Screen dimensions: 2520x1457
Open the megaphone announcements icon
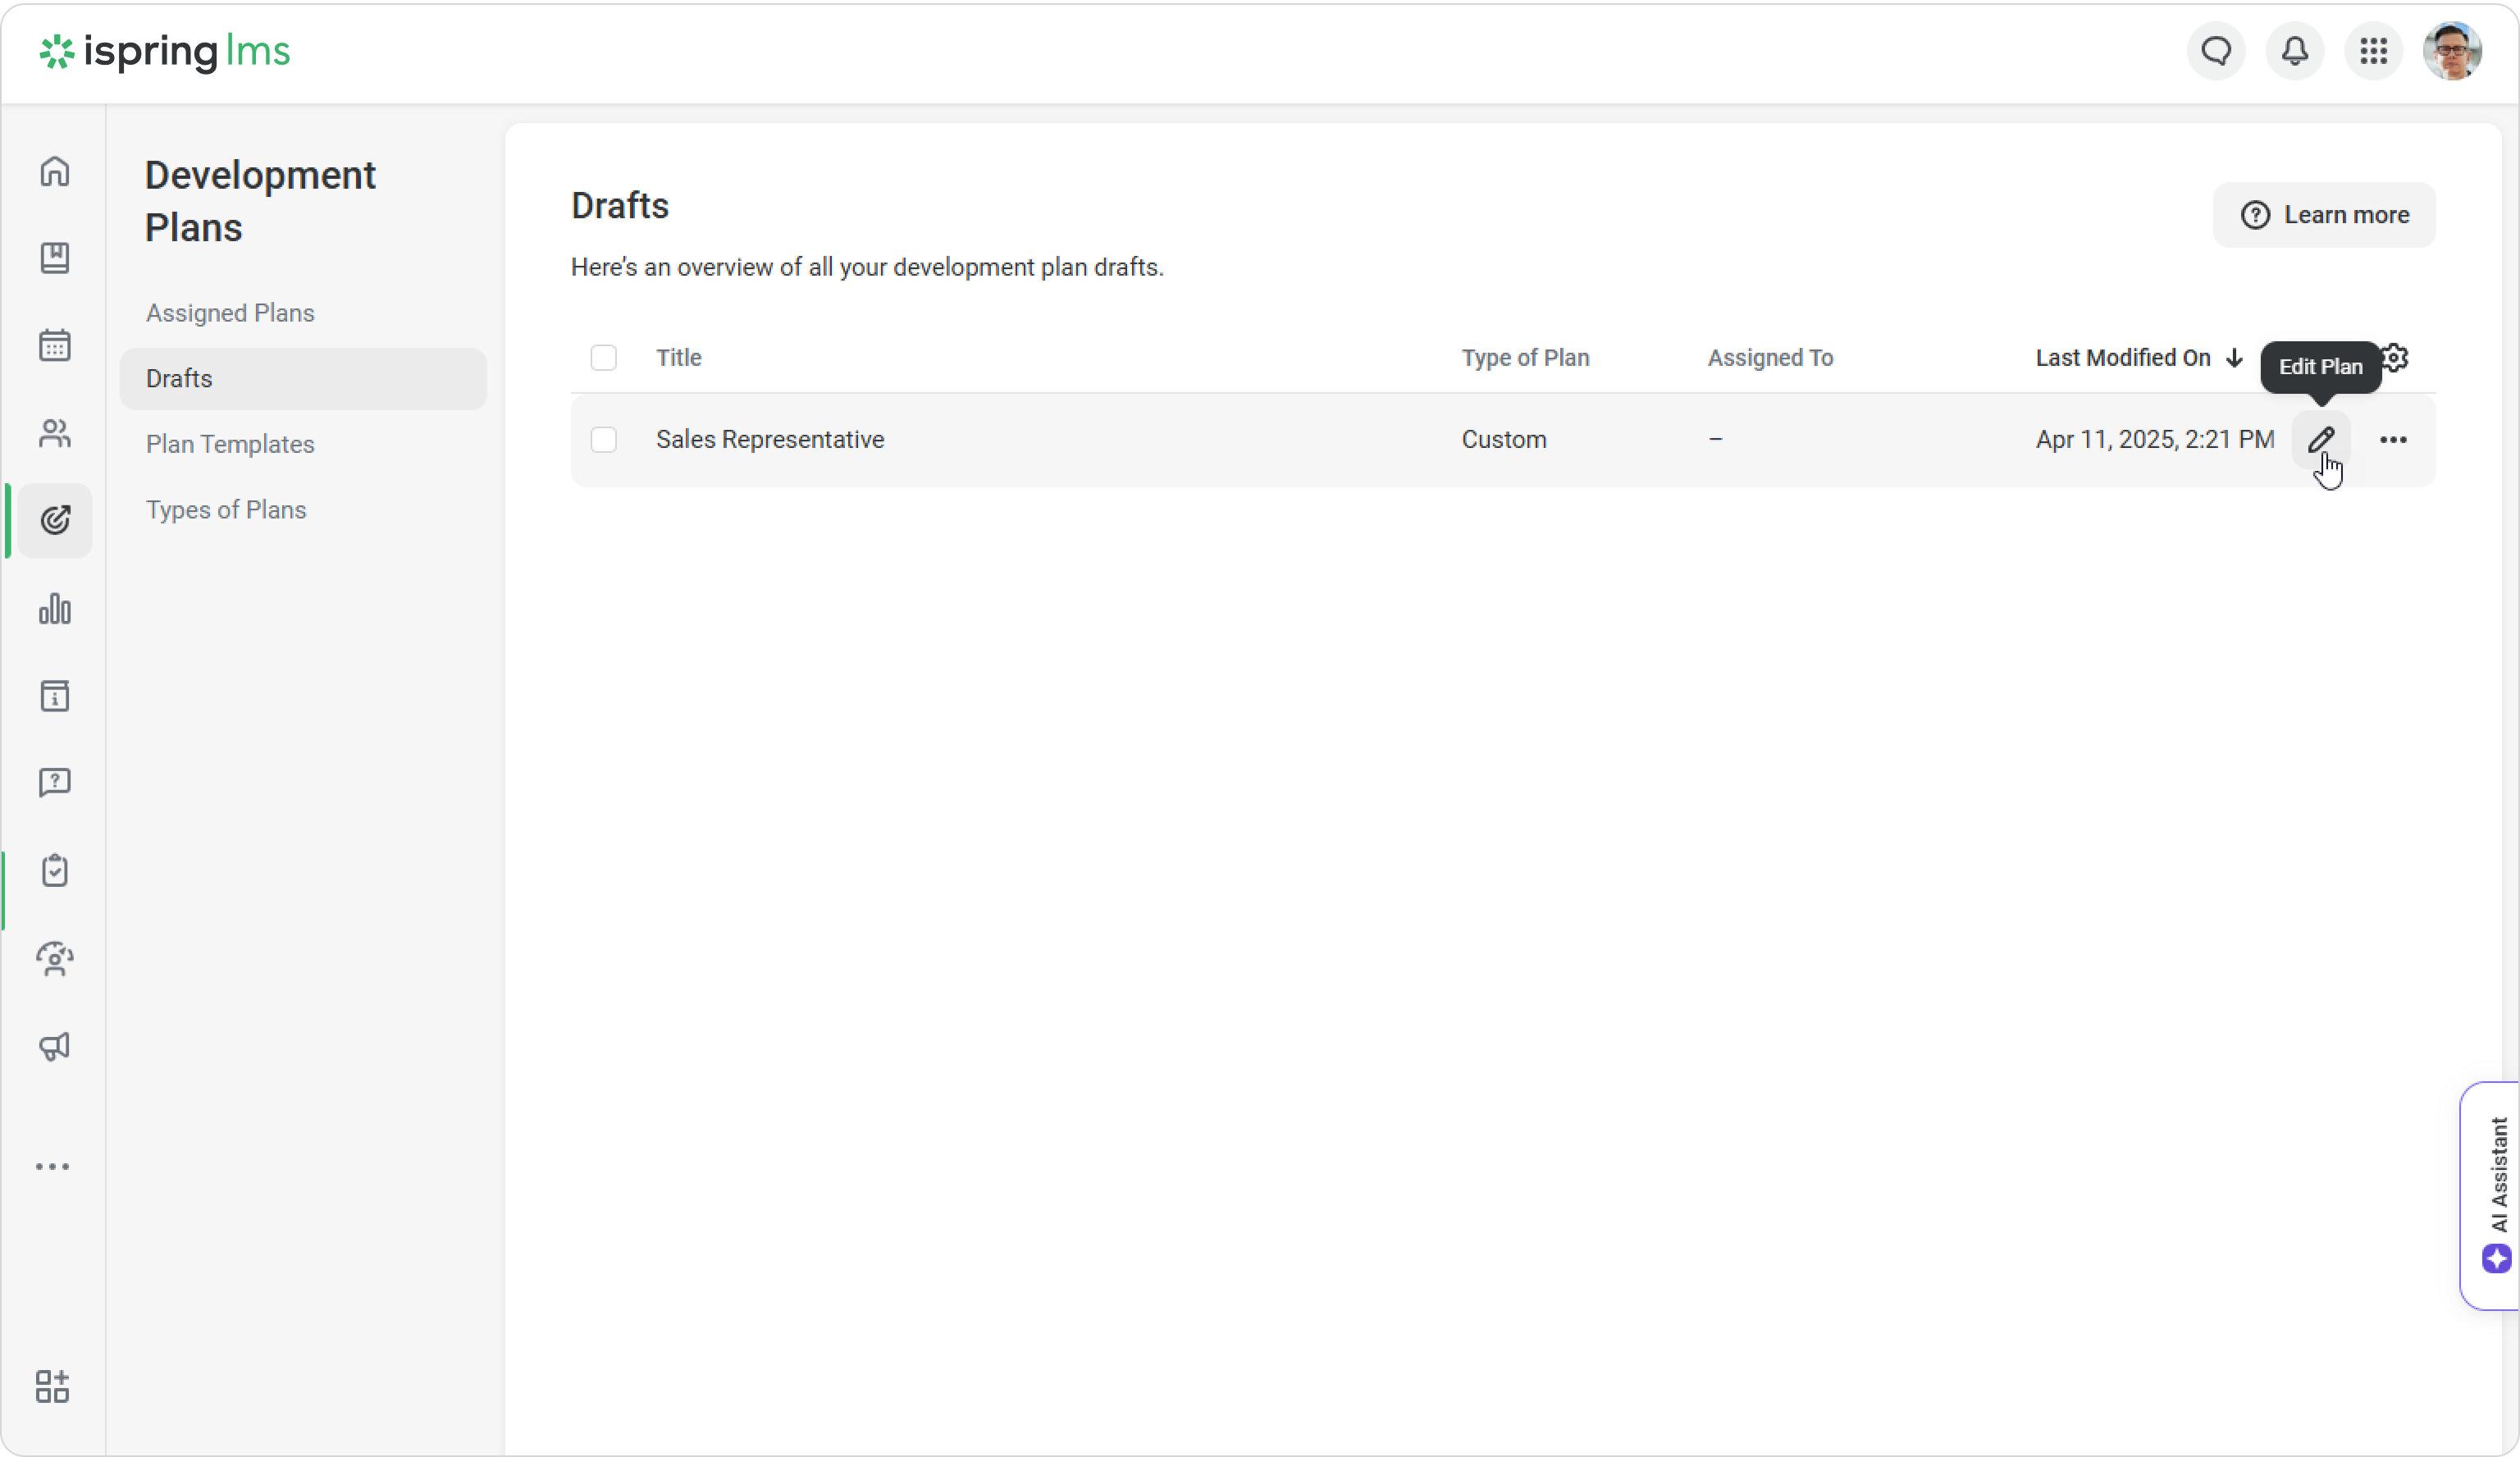pyautogui.click(x=55, y=1046)
